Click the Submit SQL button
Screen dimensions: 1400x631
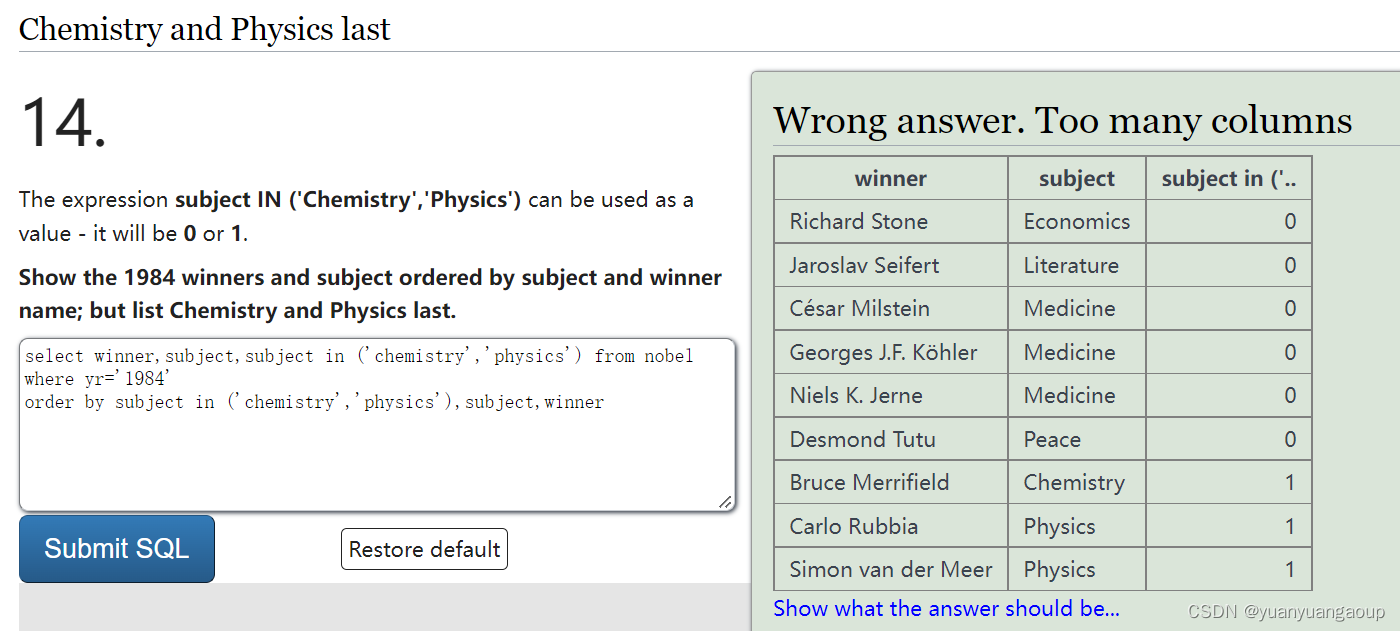(x=116, y=548)
